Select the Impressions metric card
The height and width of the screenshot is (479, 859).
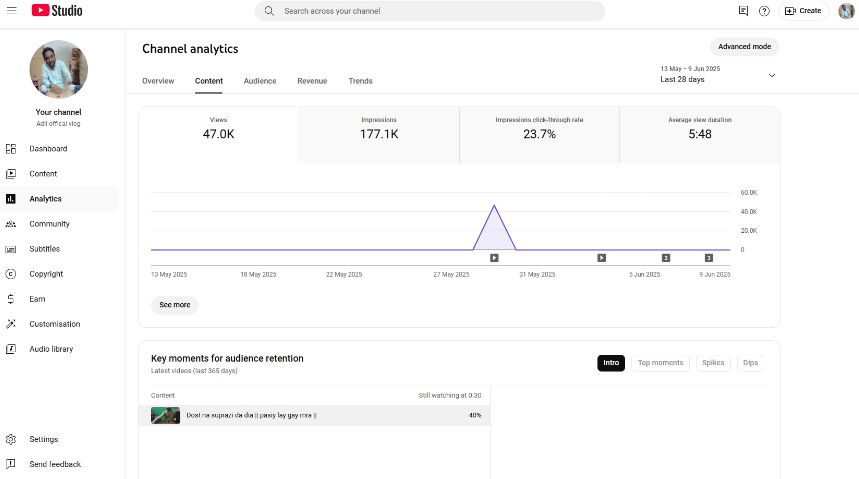pyautogui.click(x=379, y=135)
